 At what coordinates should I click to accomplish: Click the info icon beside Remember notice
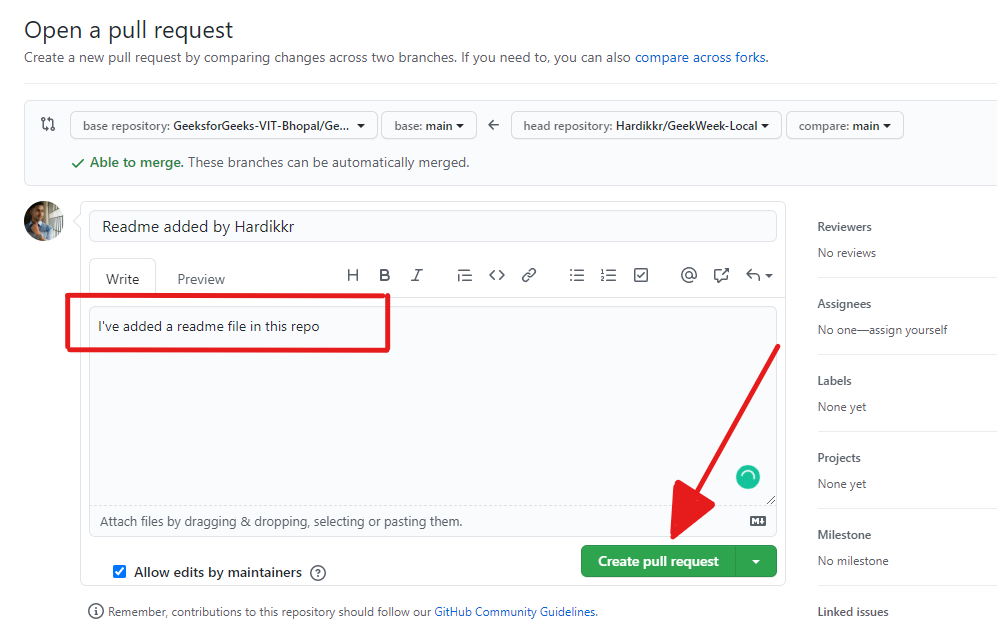tap(95, 611)
